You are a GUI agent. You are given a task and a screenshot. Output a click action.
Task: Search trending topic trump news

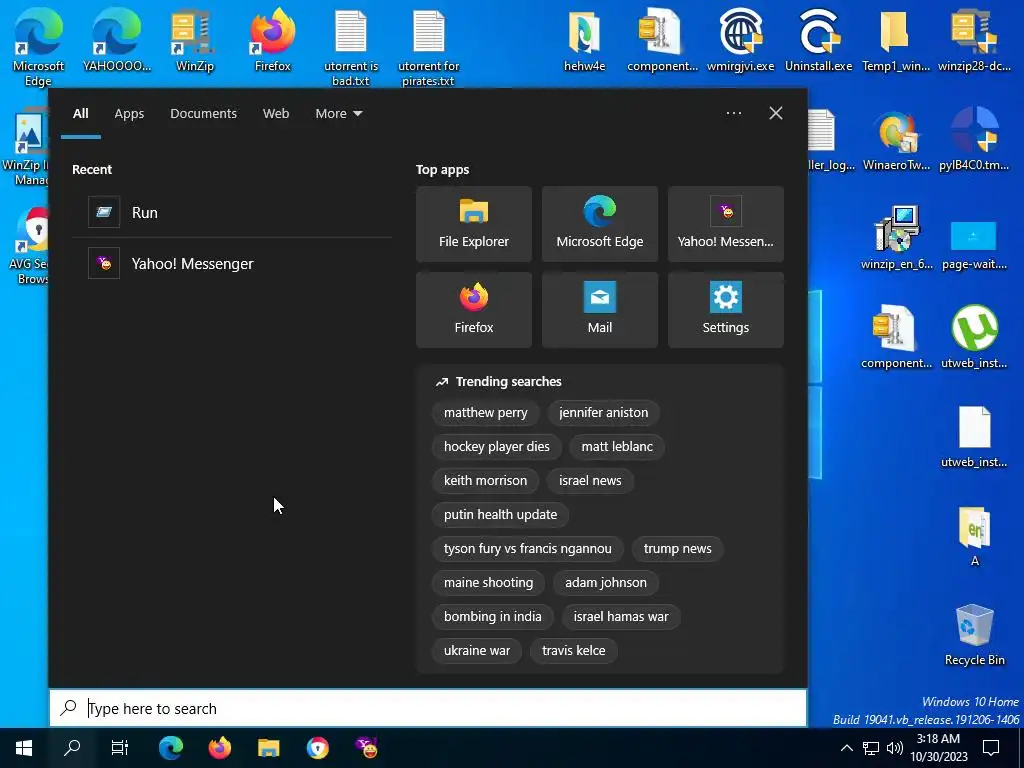(x=677, y=549)
